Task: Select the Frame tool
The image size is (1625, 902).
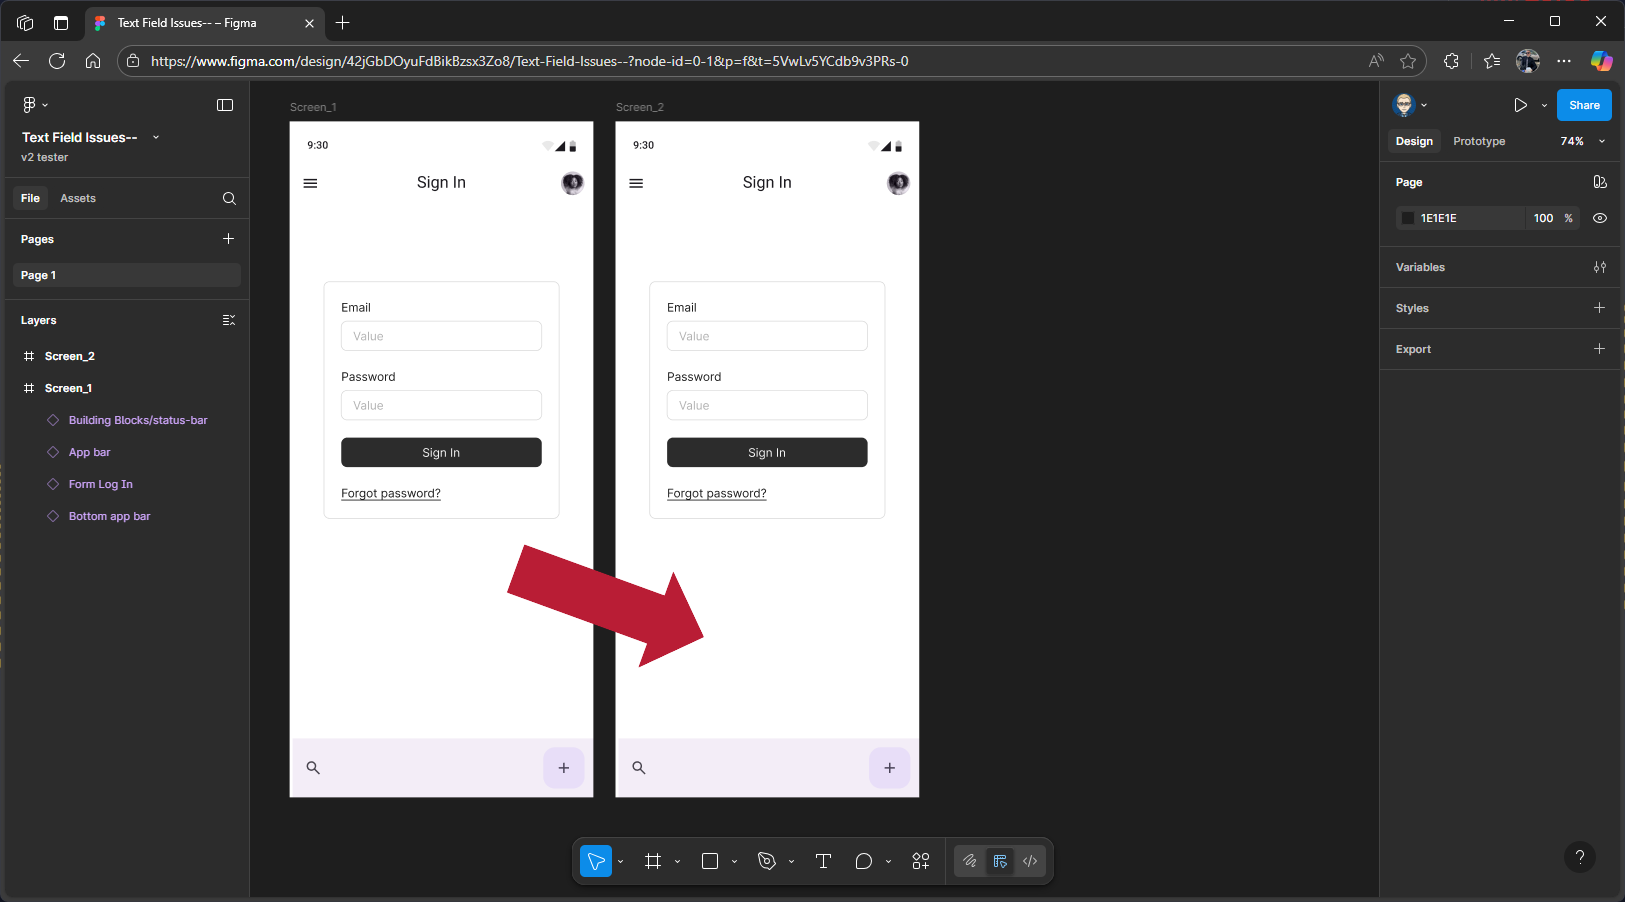Action: click(653, 861)
